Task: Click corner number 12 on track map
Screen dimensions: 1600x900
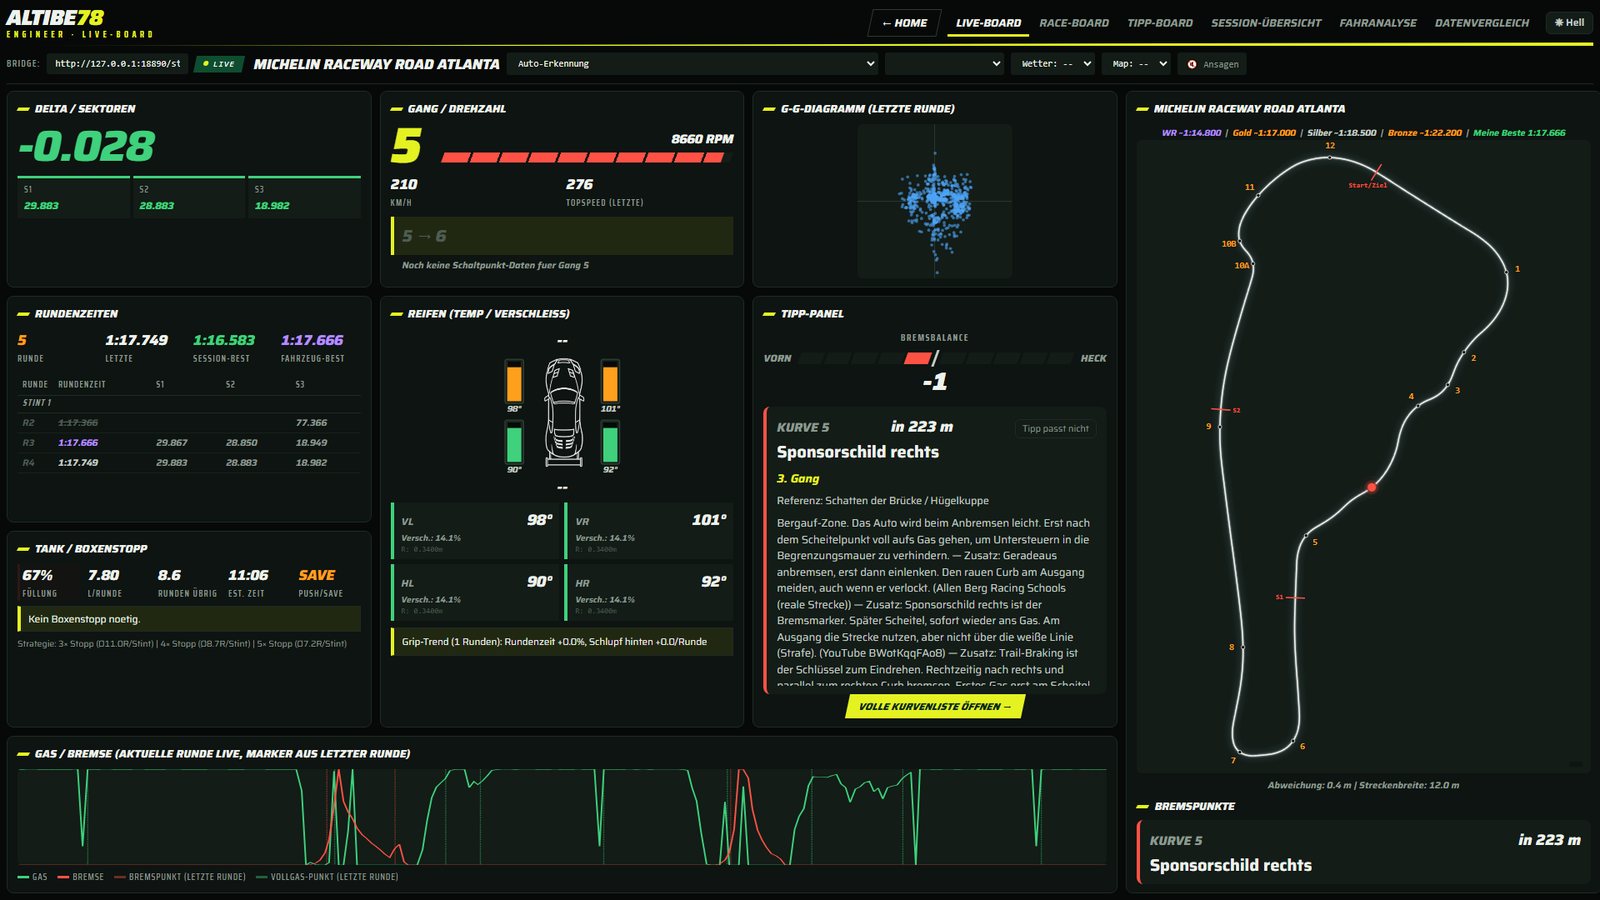Action: pos(1330,146)
